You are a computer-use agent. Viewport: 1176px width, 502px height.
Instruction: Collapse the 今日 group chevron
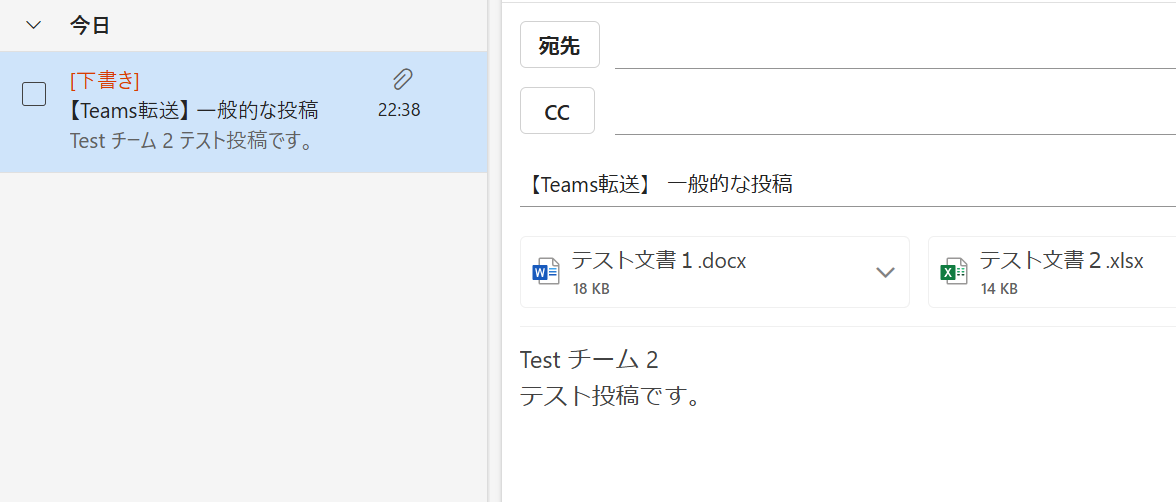[34, 25]
